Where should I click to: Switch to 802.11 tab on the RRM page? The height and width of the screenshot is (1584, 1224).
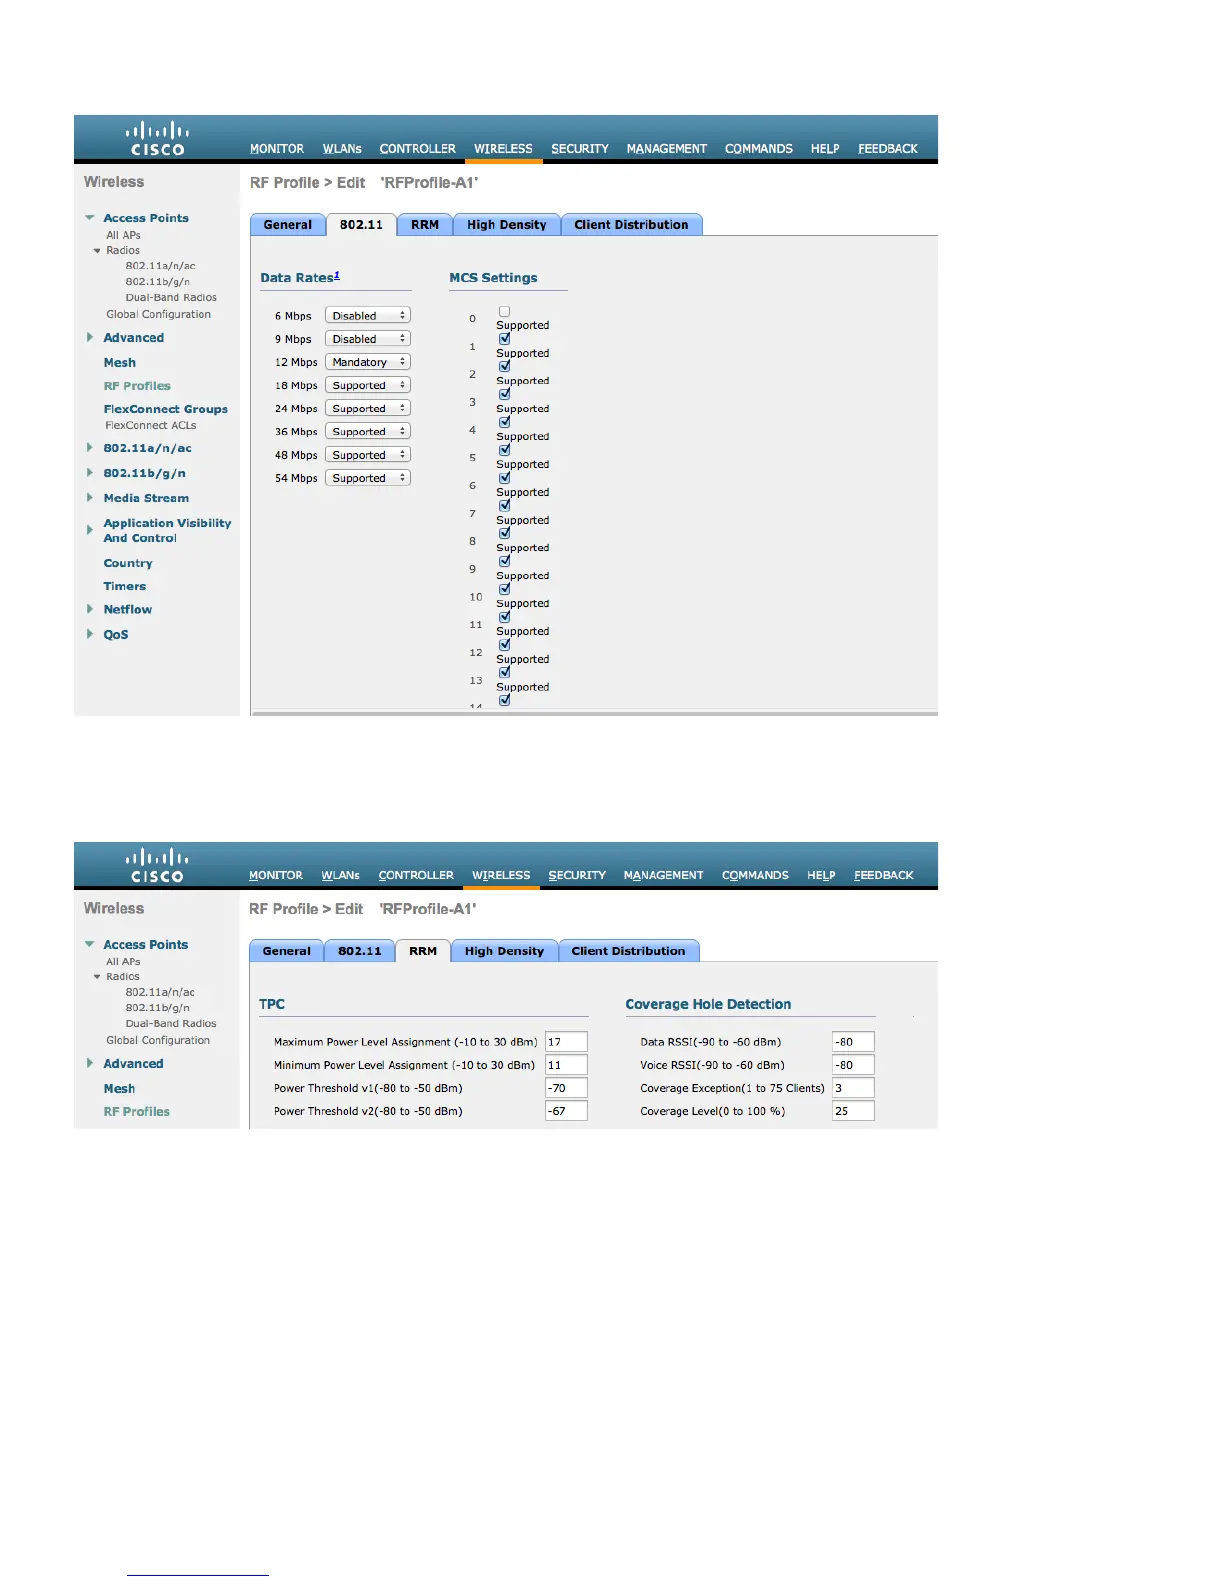pos(360,951)
